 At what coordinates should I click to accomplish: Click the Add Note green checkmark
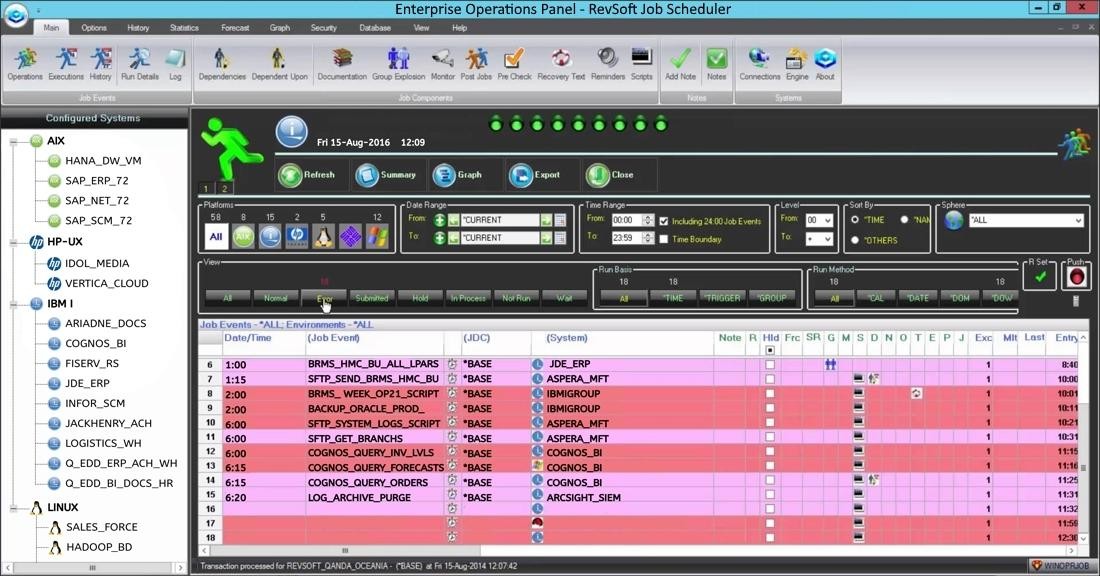coord(680,62)
